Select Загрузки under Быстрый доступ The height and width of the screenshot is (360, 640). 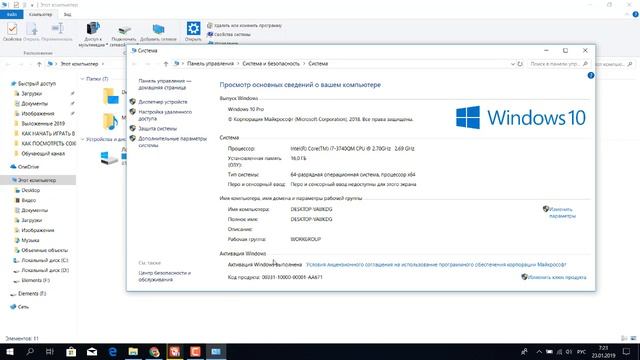point(31,93)
